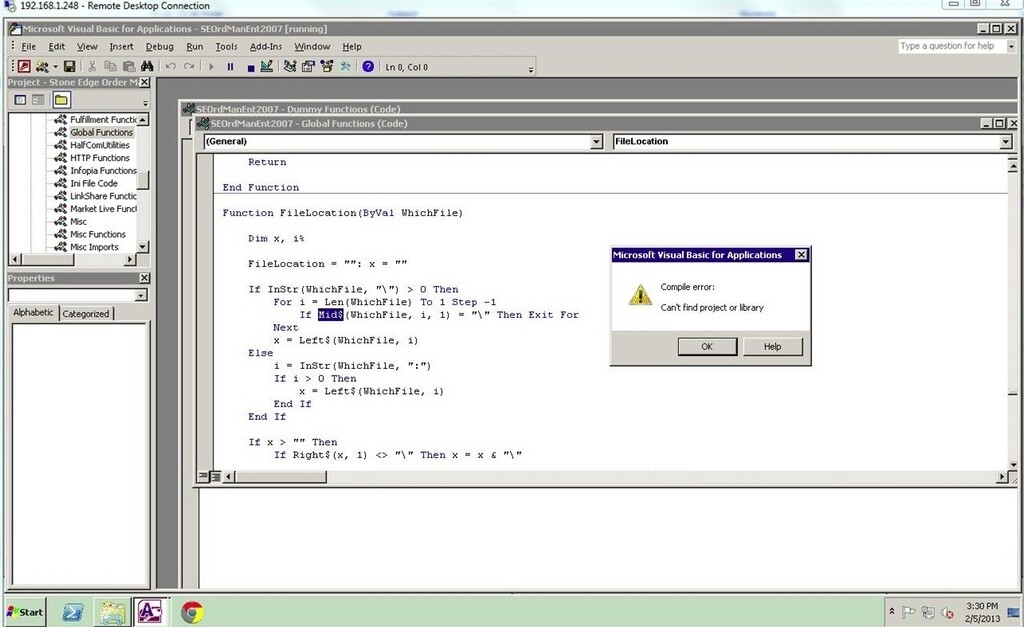Pause code execution with the Break icon
Viewport: 1024px width, 627px height.
(231, 66)
